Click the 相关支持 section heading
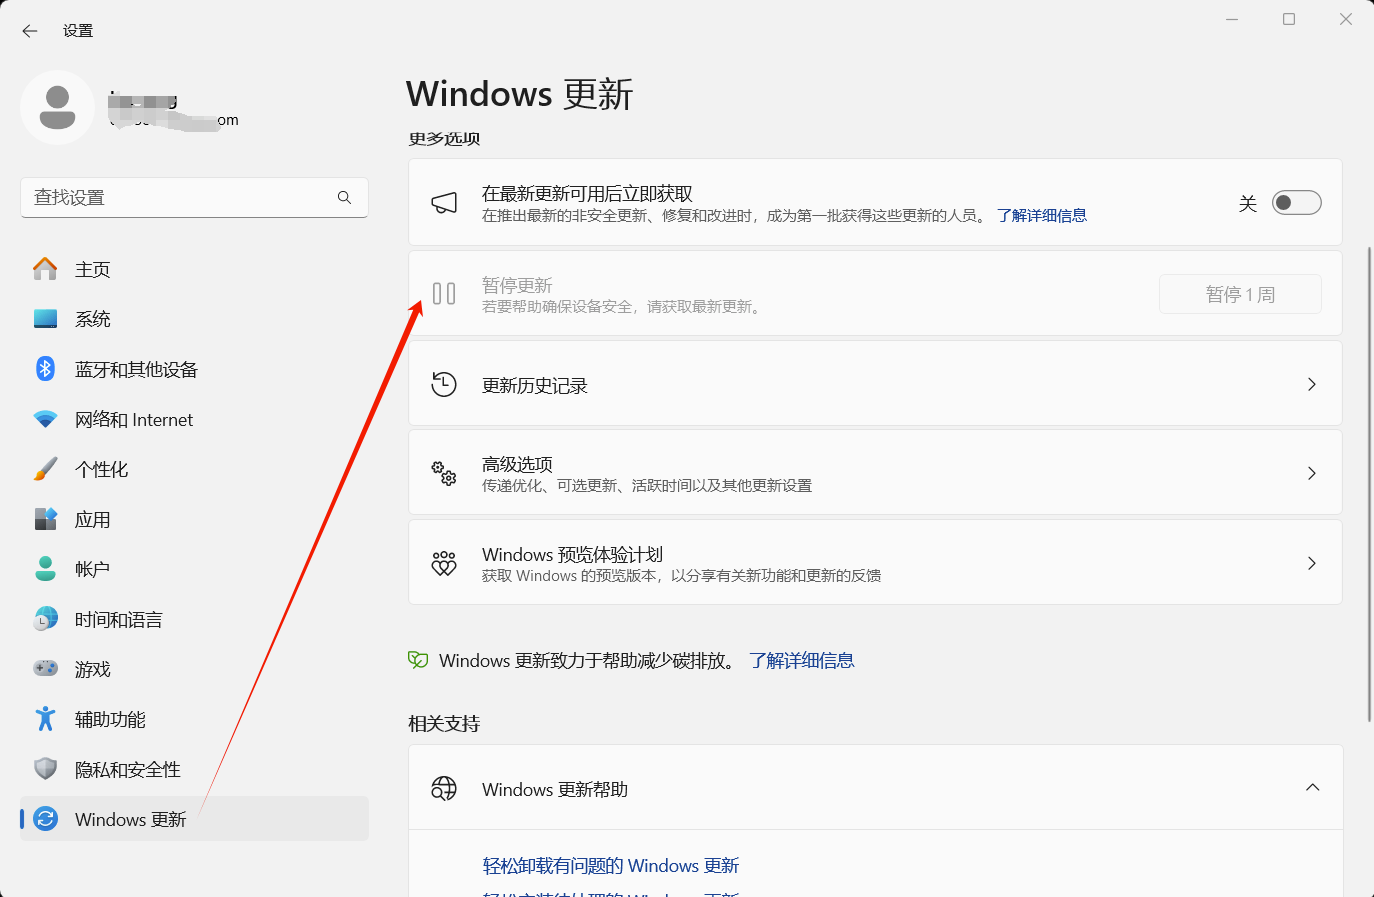The width and height of the screenshot is (1374, 897). pos(444,724)
